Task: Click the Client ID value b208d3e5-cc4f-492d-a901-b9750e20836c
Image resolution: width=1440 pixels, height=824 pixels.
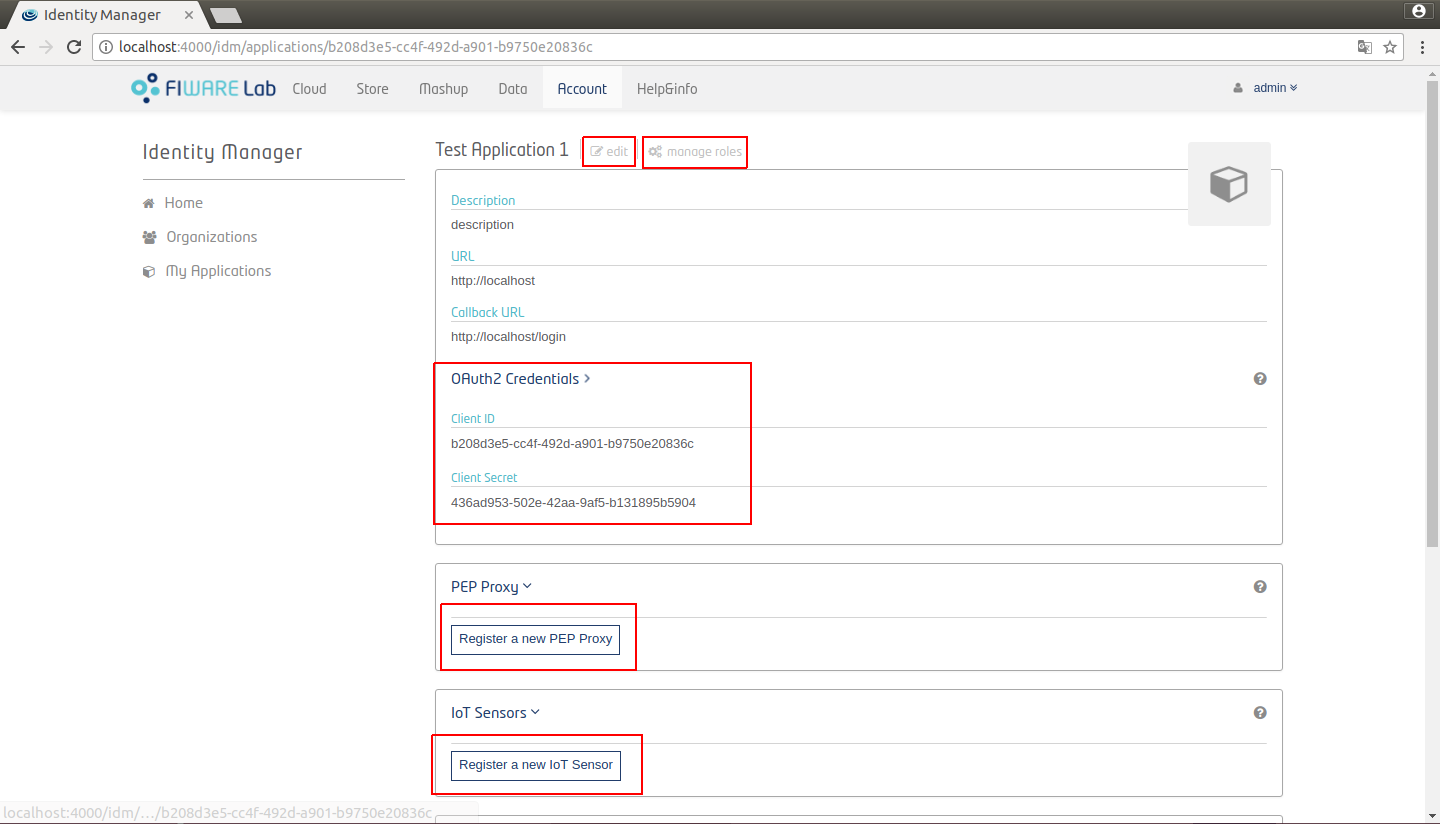Action: [x=572, y=444]
